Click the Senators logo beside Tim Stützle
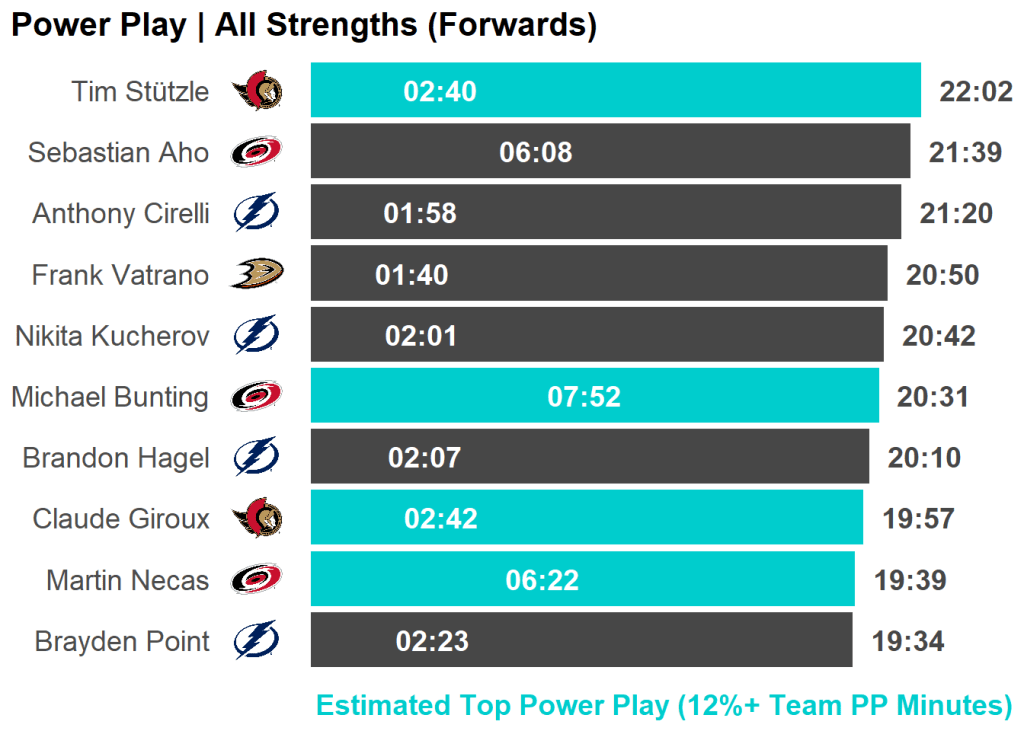Image resolution: width=1024 pixels, height=731 pixels. point(257,92)
